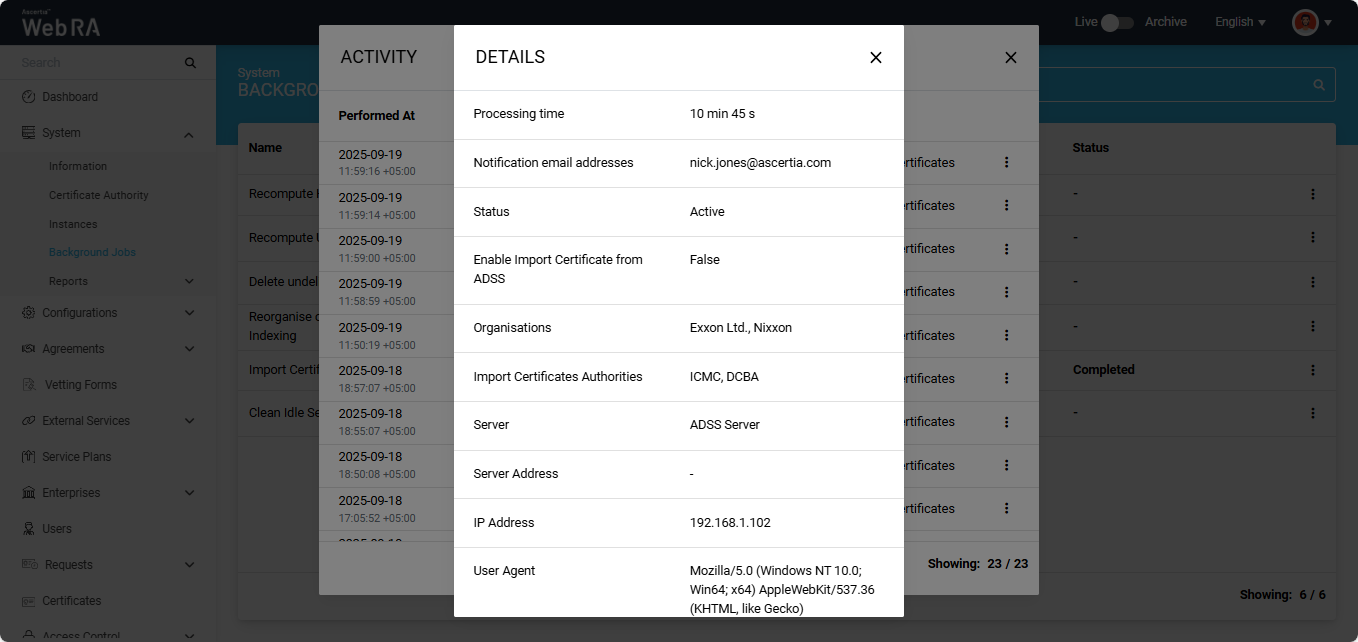Click the Users icon in sidebar

coord(28,529)
